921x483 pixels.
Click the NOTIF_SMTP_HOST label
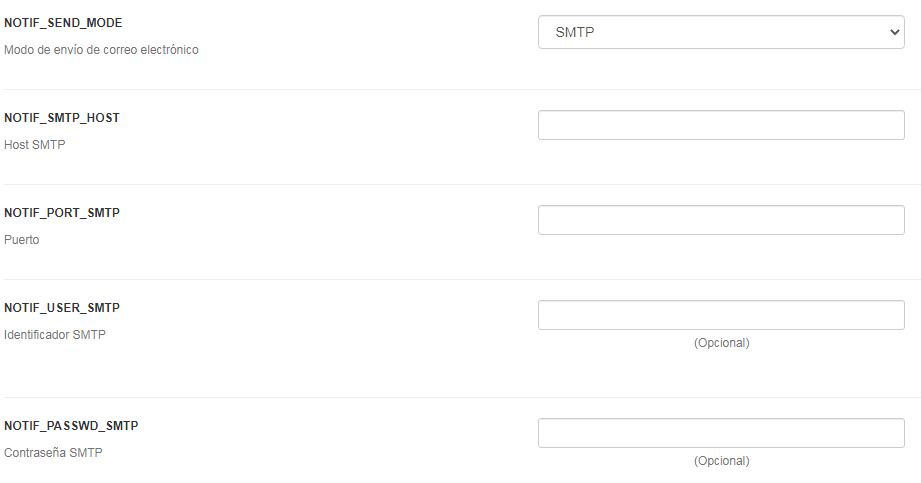[62, 118]
